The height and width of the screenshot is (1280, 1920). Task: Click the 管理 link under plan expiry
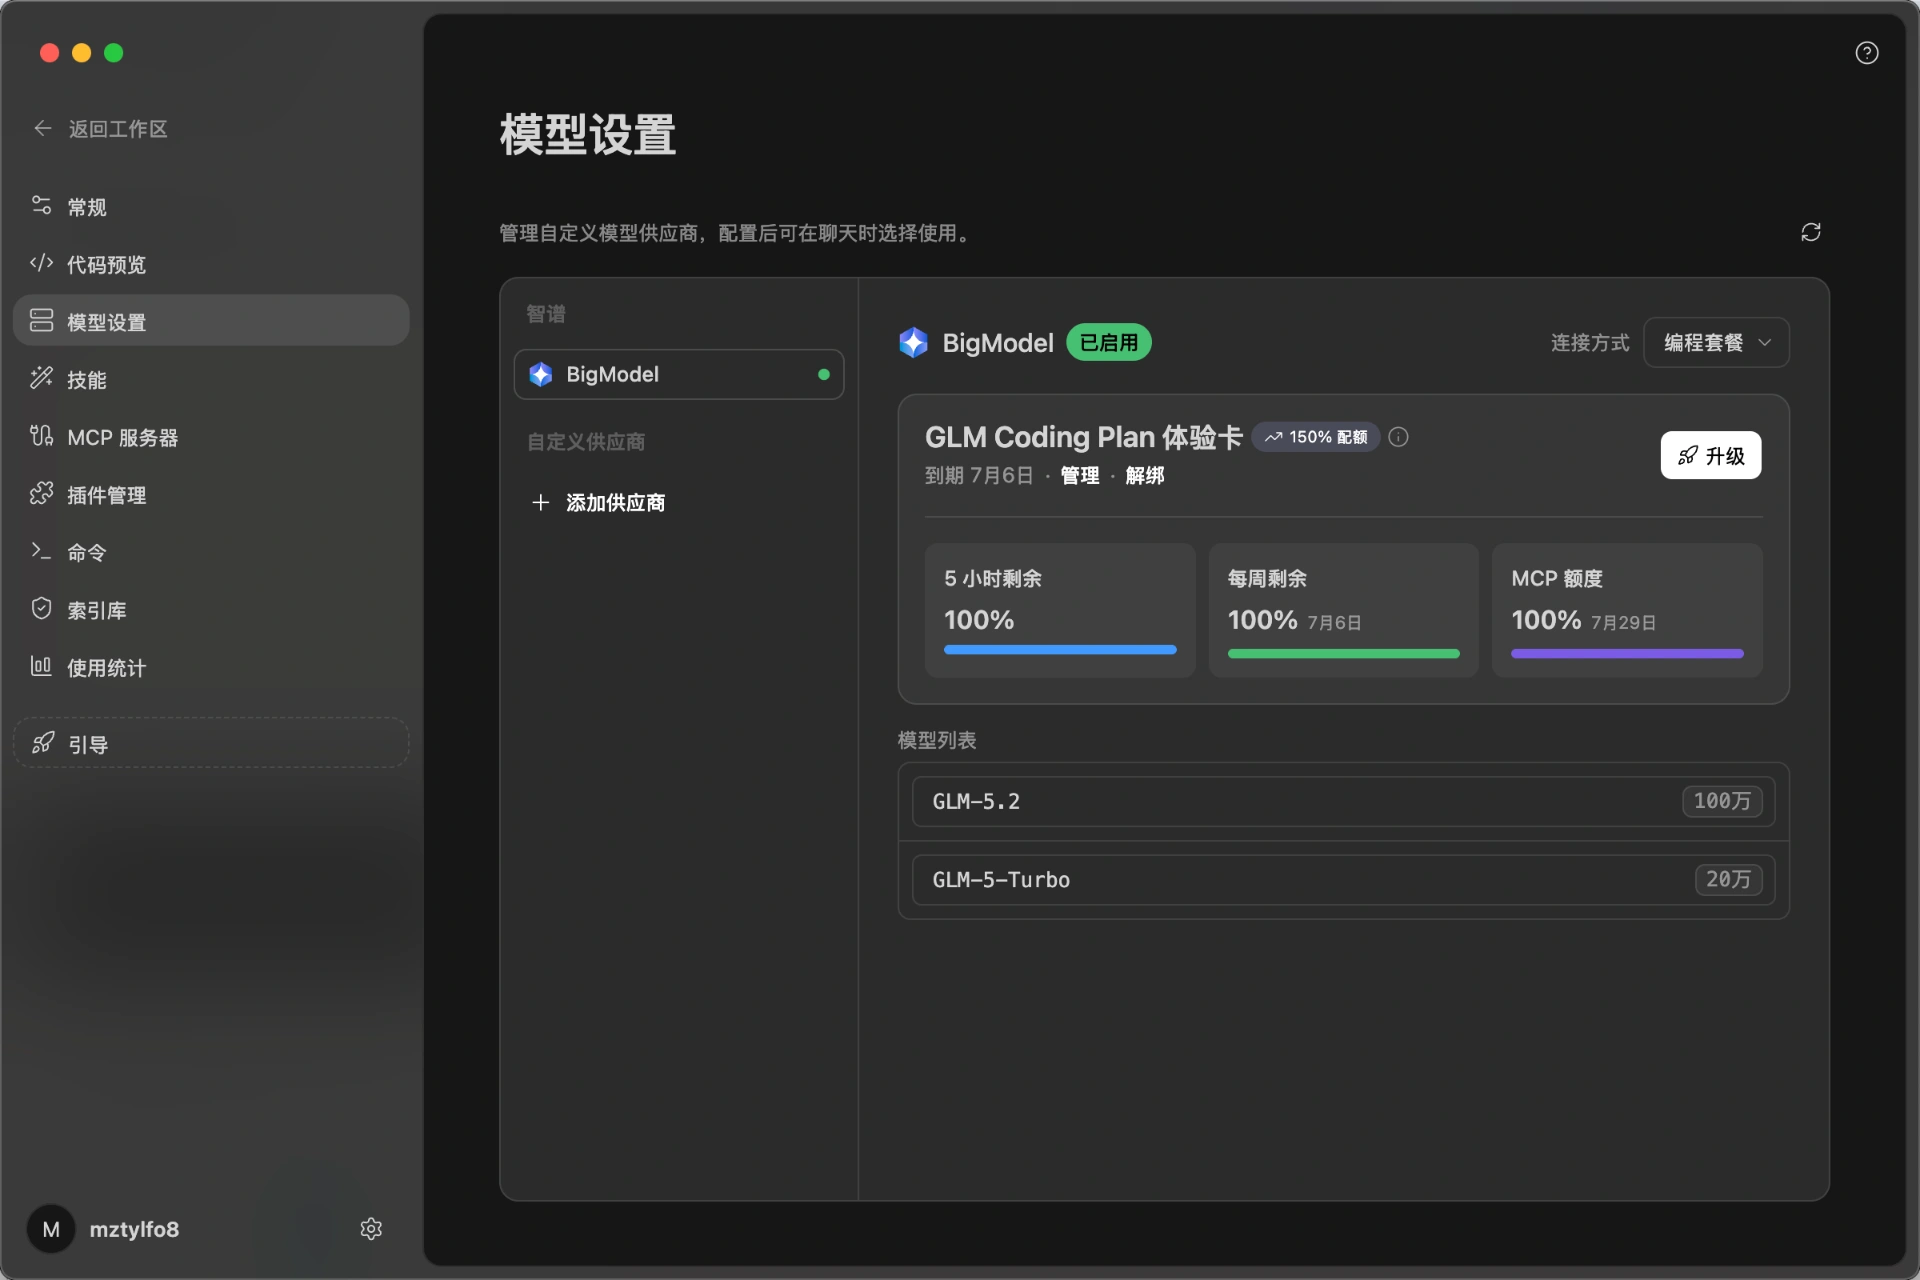(1079, 476)
